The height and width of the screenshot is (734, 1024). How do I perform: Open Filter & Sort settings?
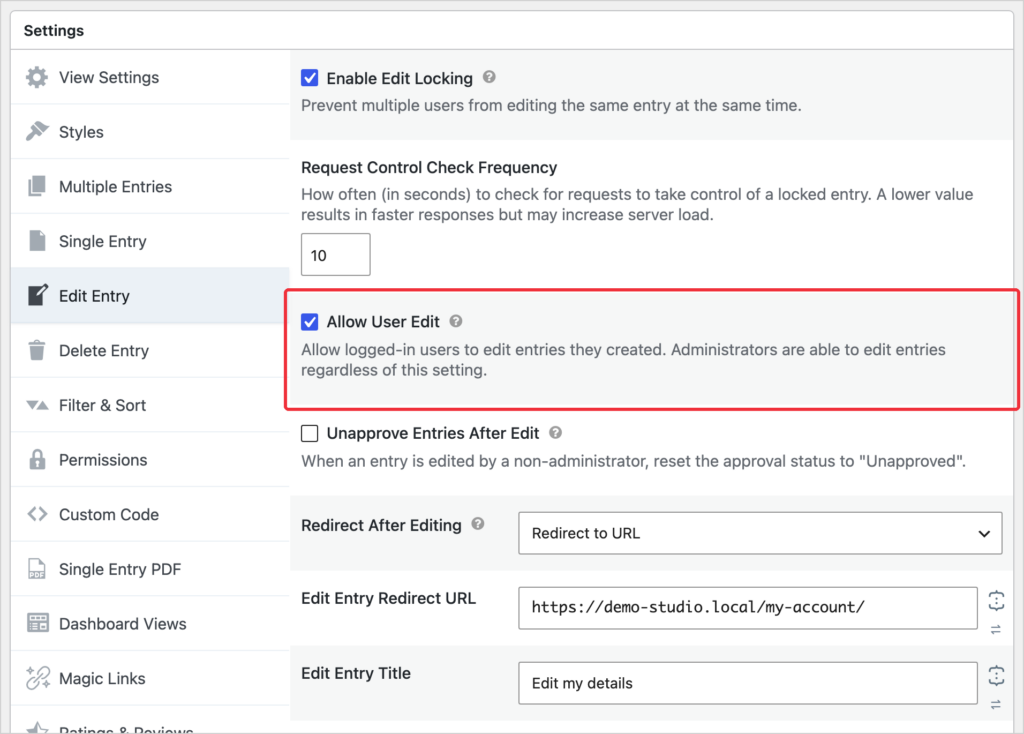(150, 405)
